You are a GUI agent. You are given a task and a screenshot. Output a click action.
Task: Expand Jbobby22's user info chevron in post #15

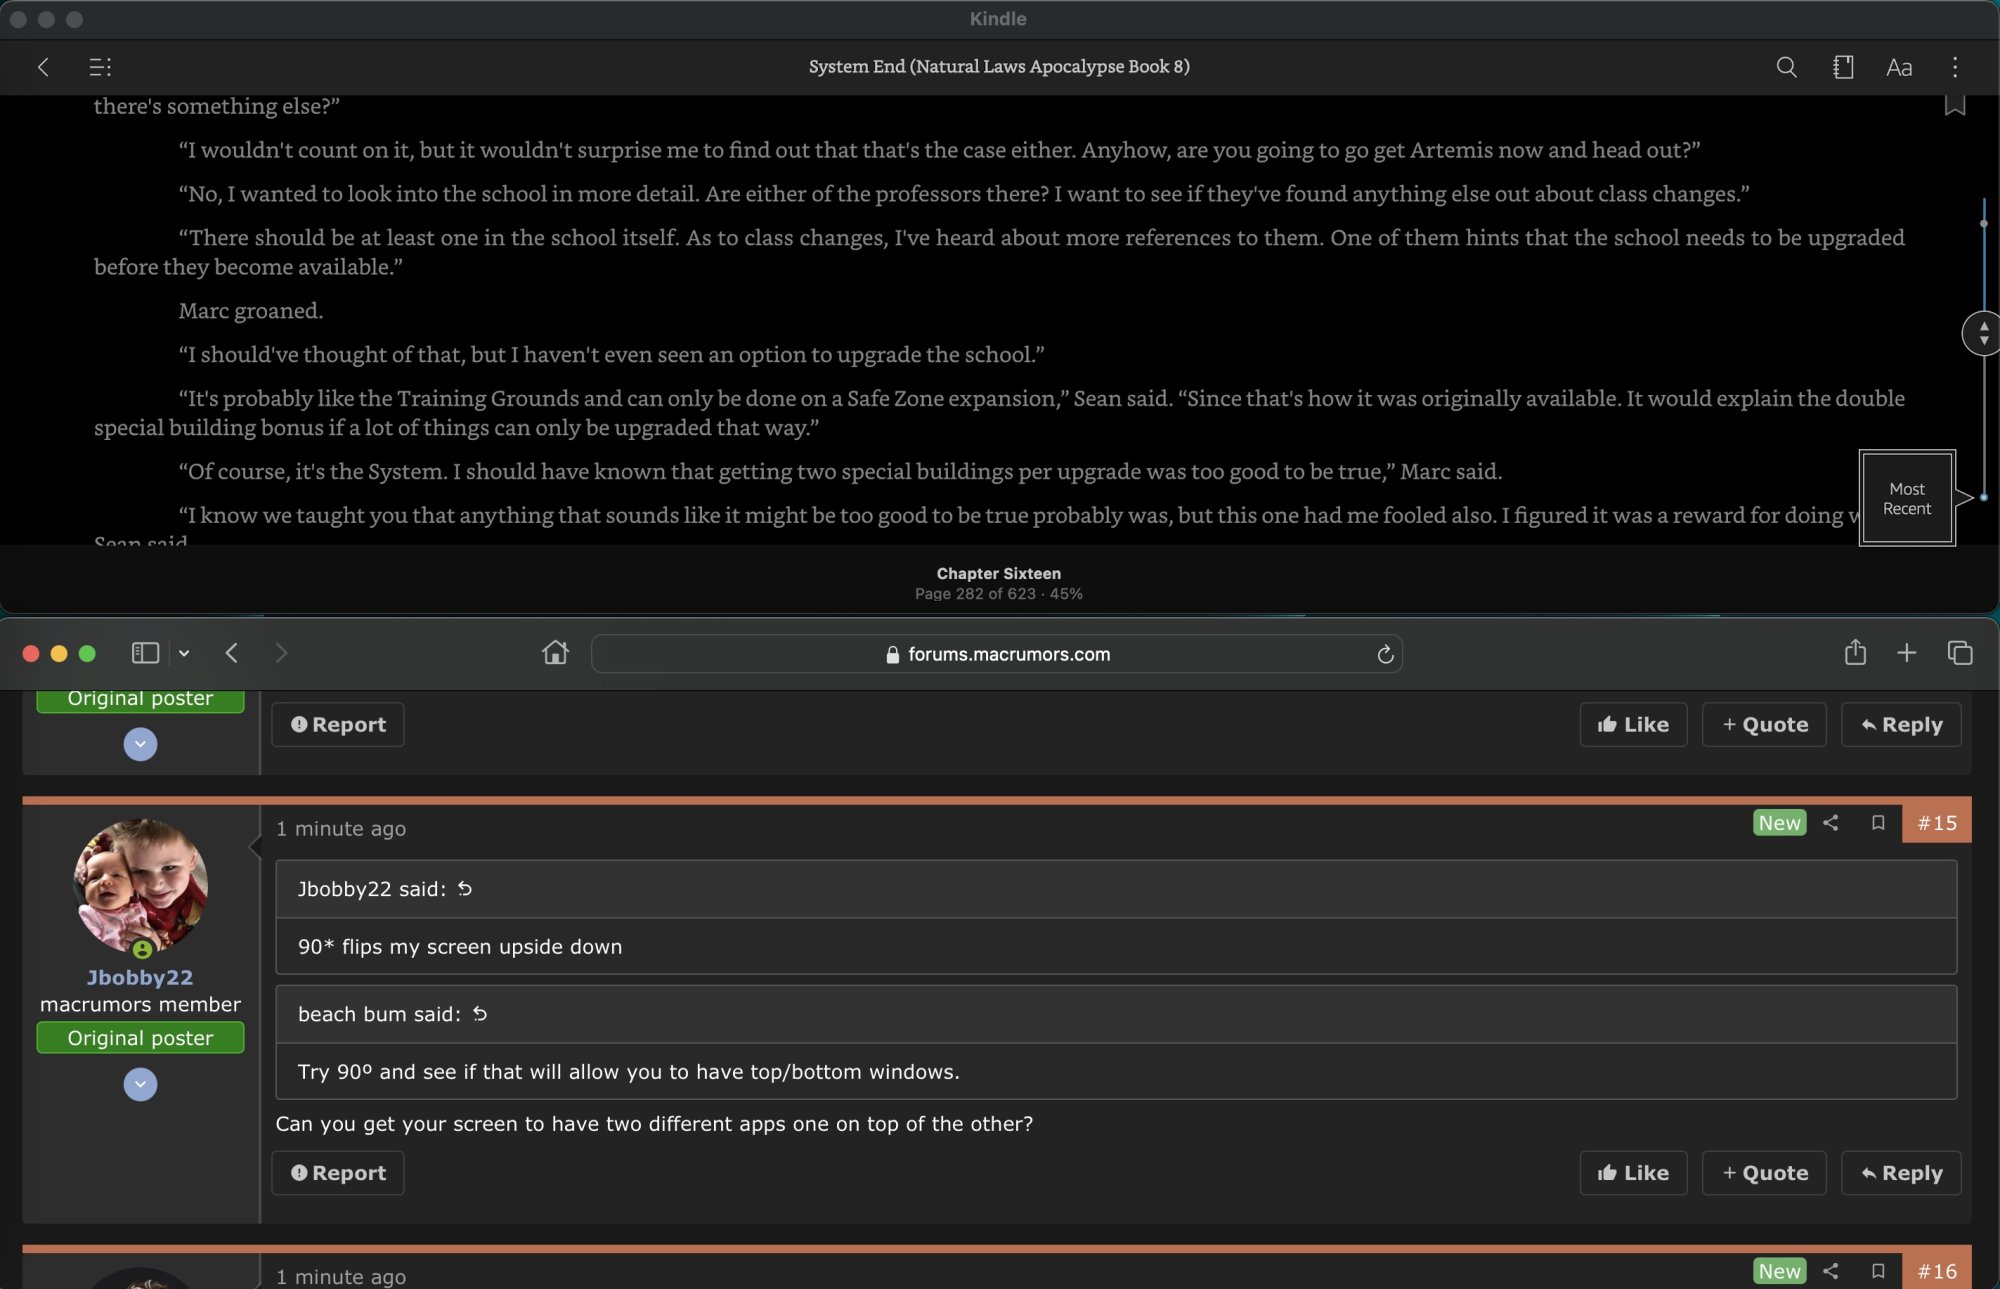[x=140, y=1084]
